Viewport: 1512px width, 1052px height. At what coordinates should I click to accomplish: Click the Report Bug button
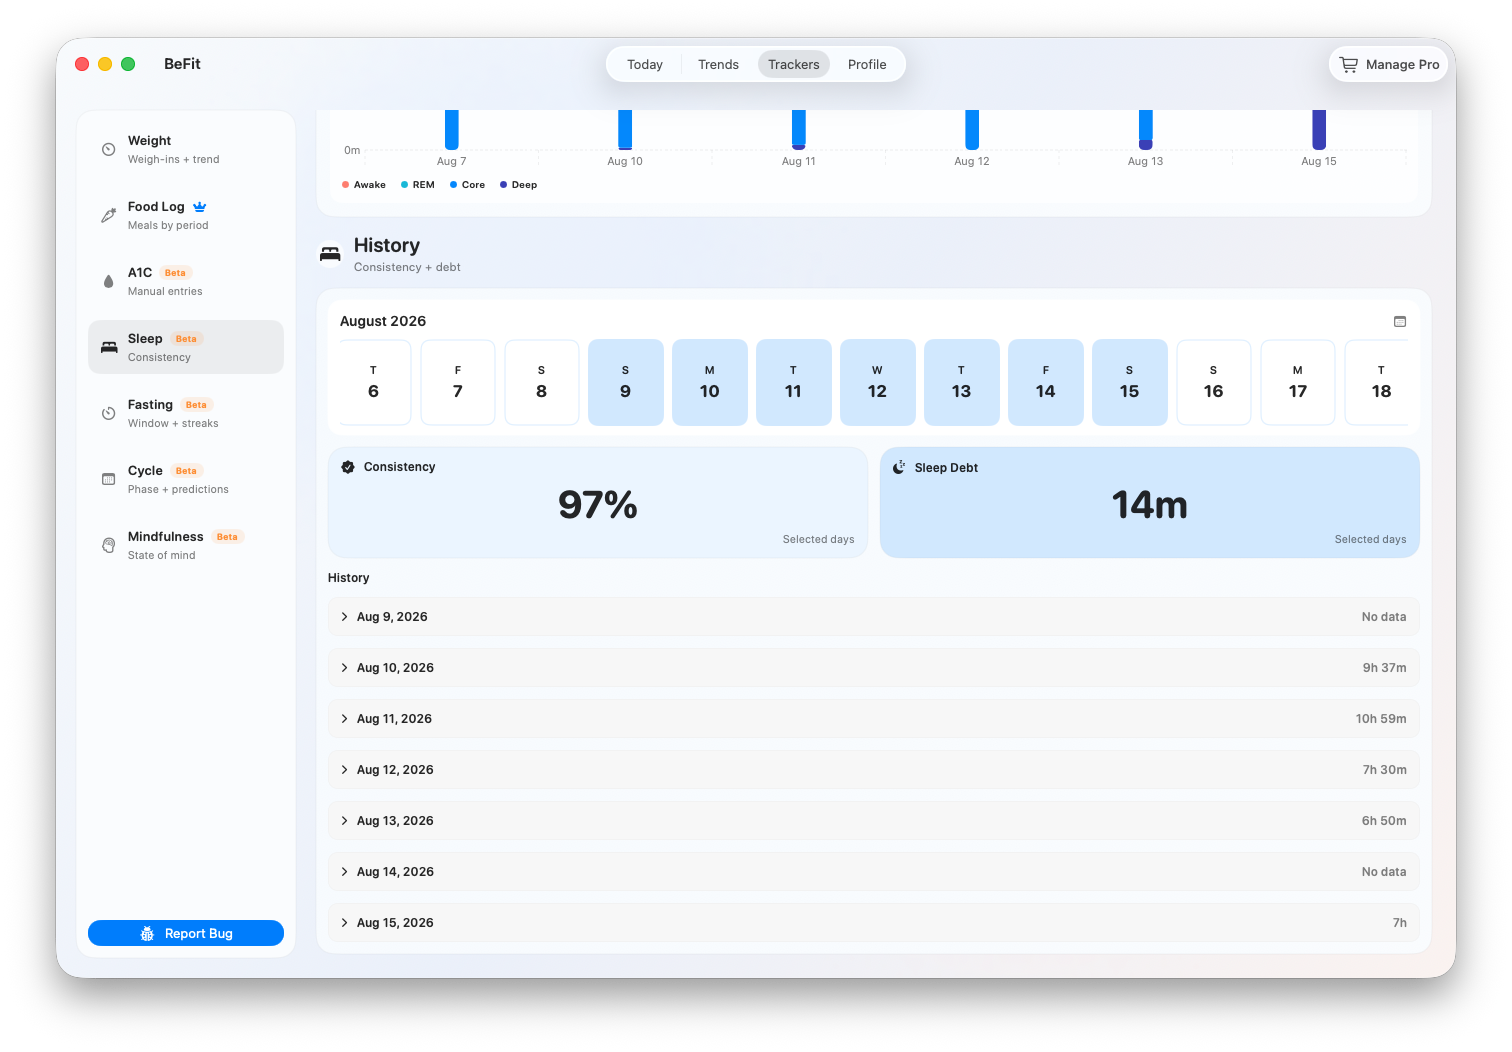[x=186, y=933]
